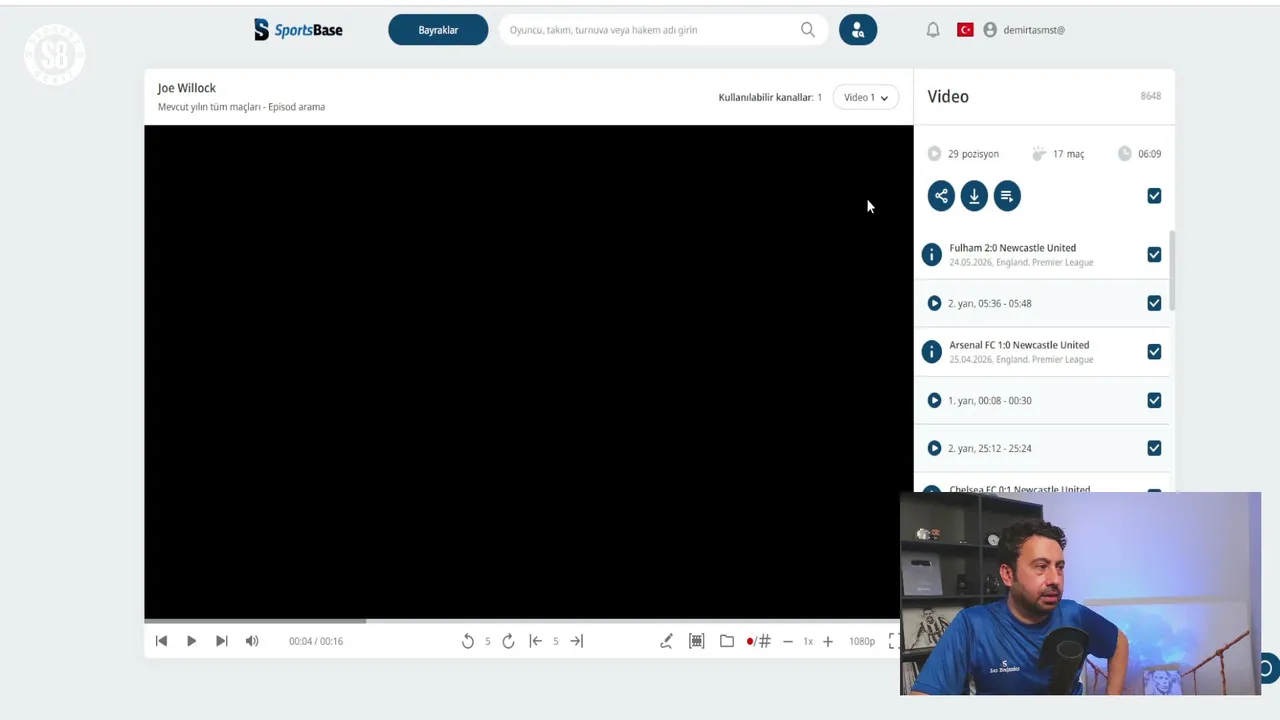
Task: Select the Fulham 2:0 Newcastle United title
Action: coord(1012,248)
